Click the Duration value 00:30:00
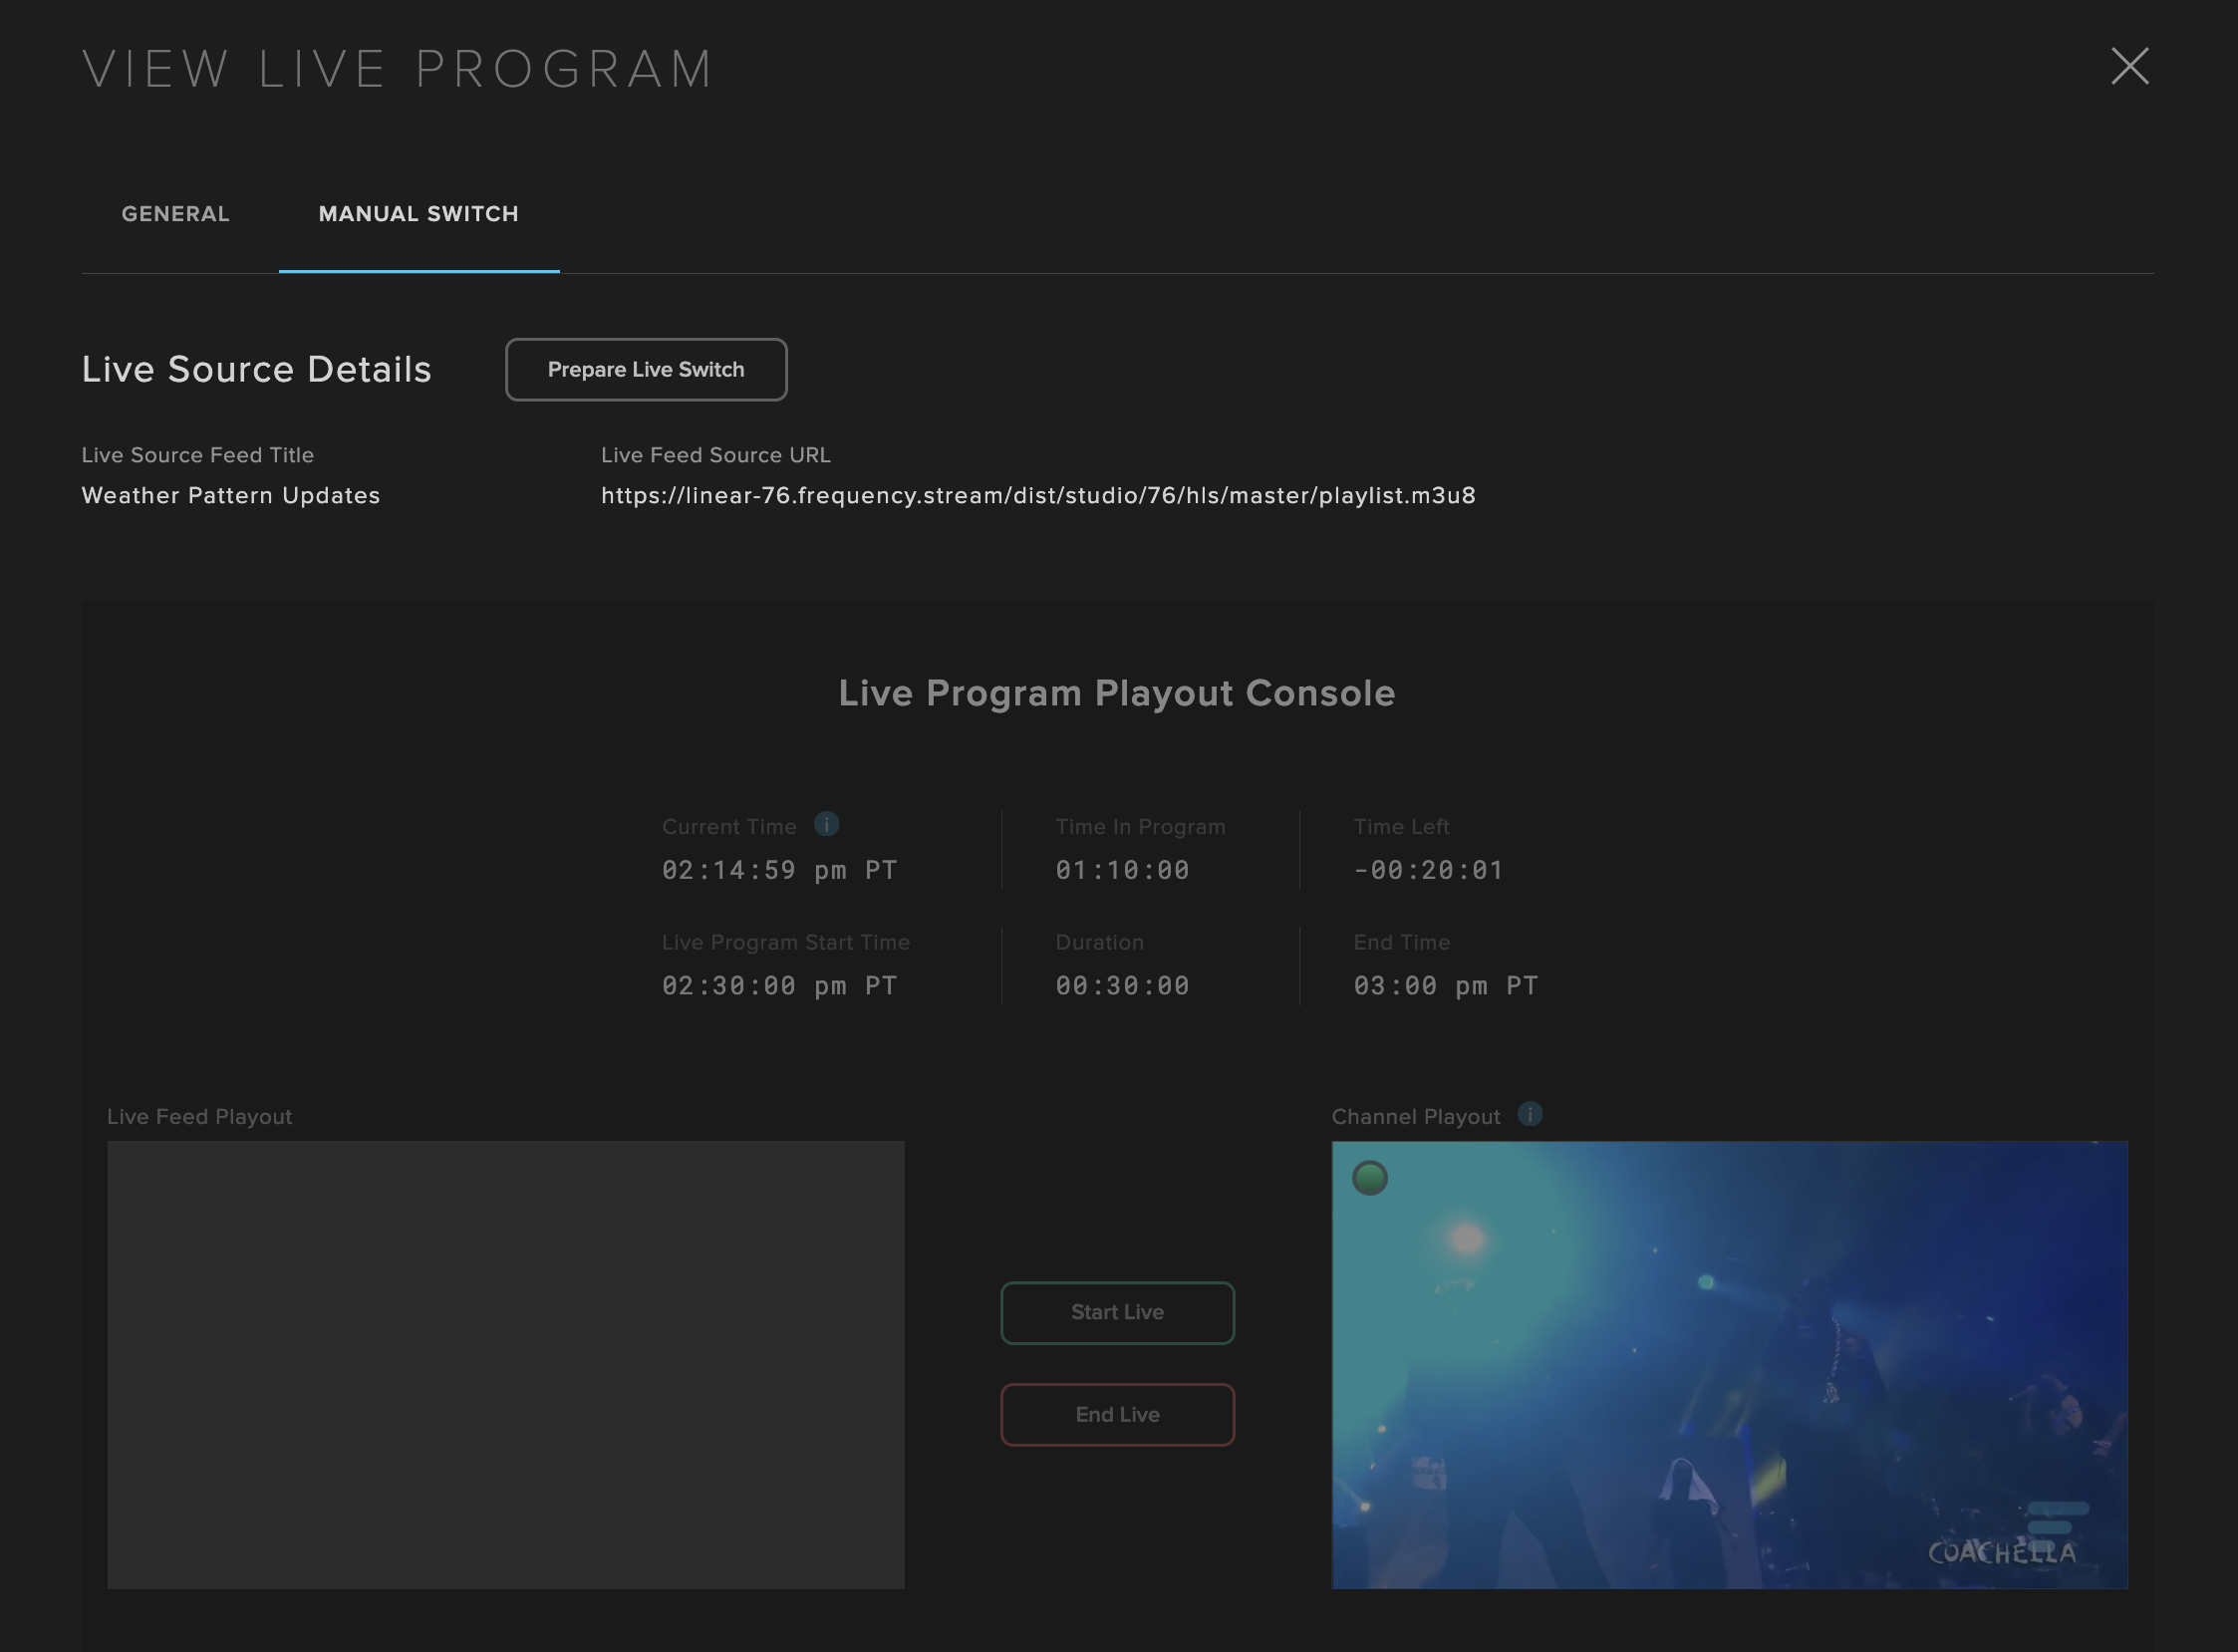 tap(1122, 986)
